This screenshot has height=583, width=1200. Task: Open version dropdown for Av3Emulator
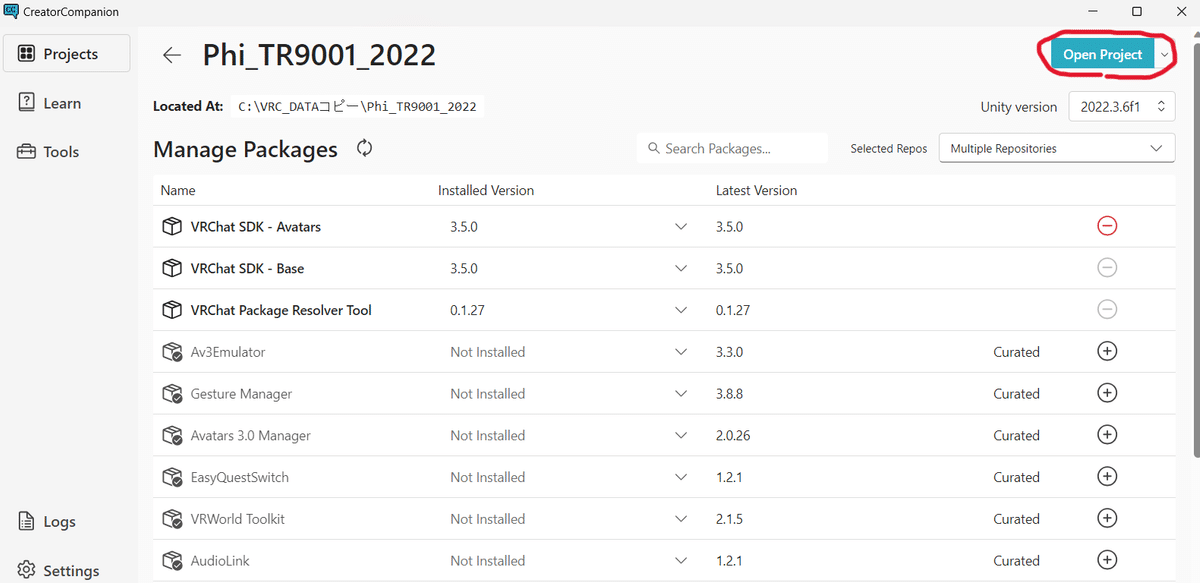point(681,352)
